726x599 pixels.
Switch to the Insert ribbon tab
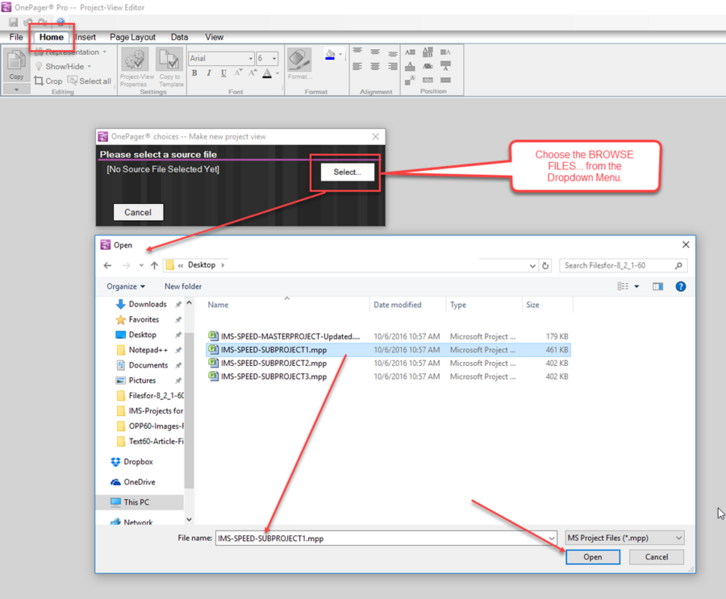(86, 37)
